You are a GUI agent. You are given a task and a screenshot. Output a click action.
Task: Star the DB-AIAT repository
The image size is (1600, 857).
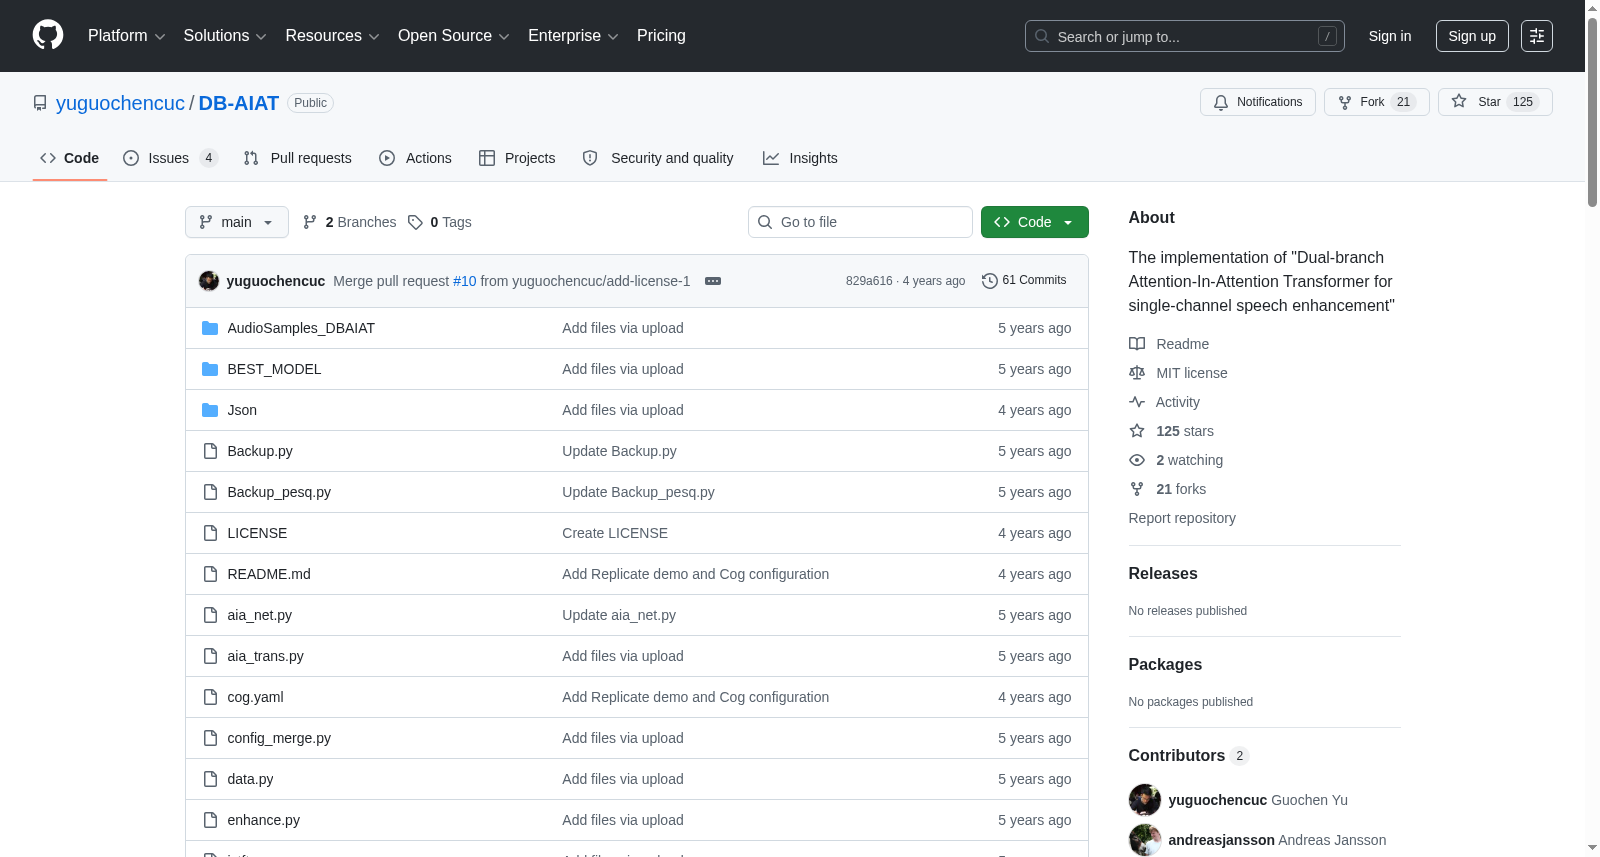coord(1495,102)
